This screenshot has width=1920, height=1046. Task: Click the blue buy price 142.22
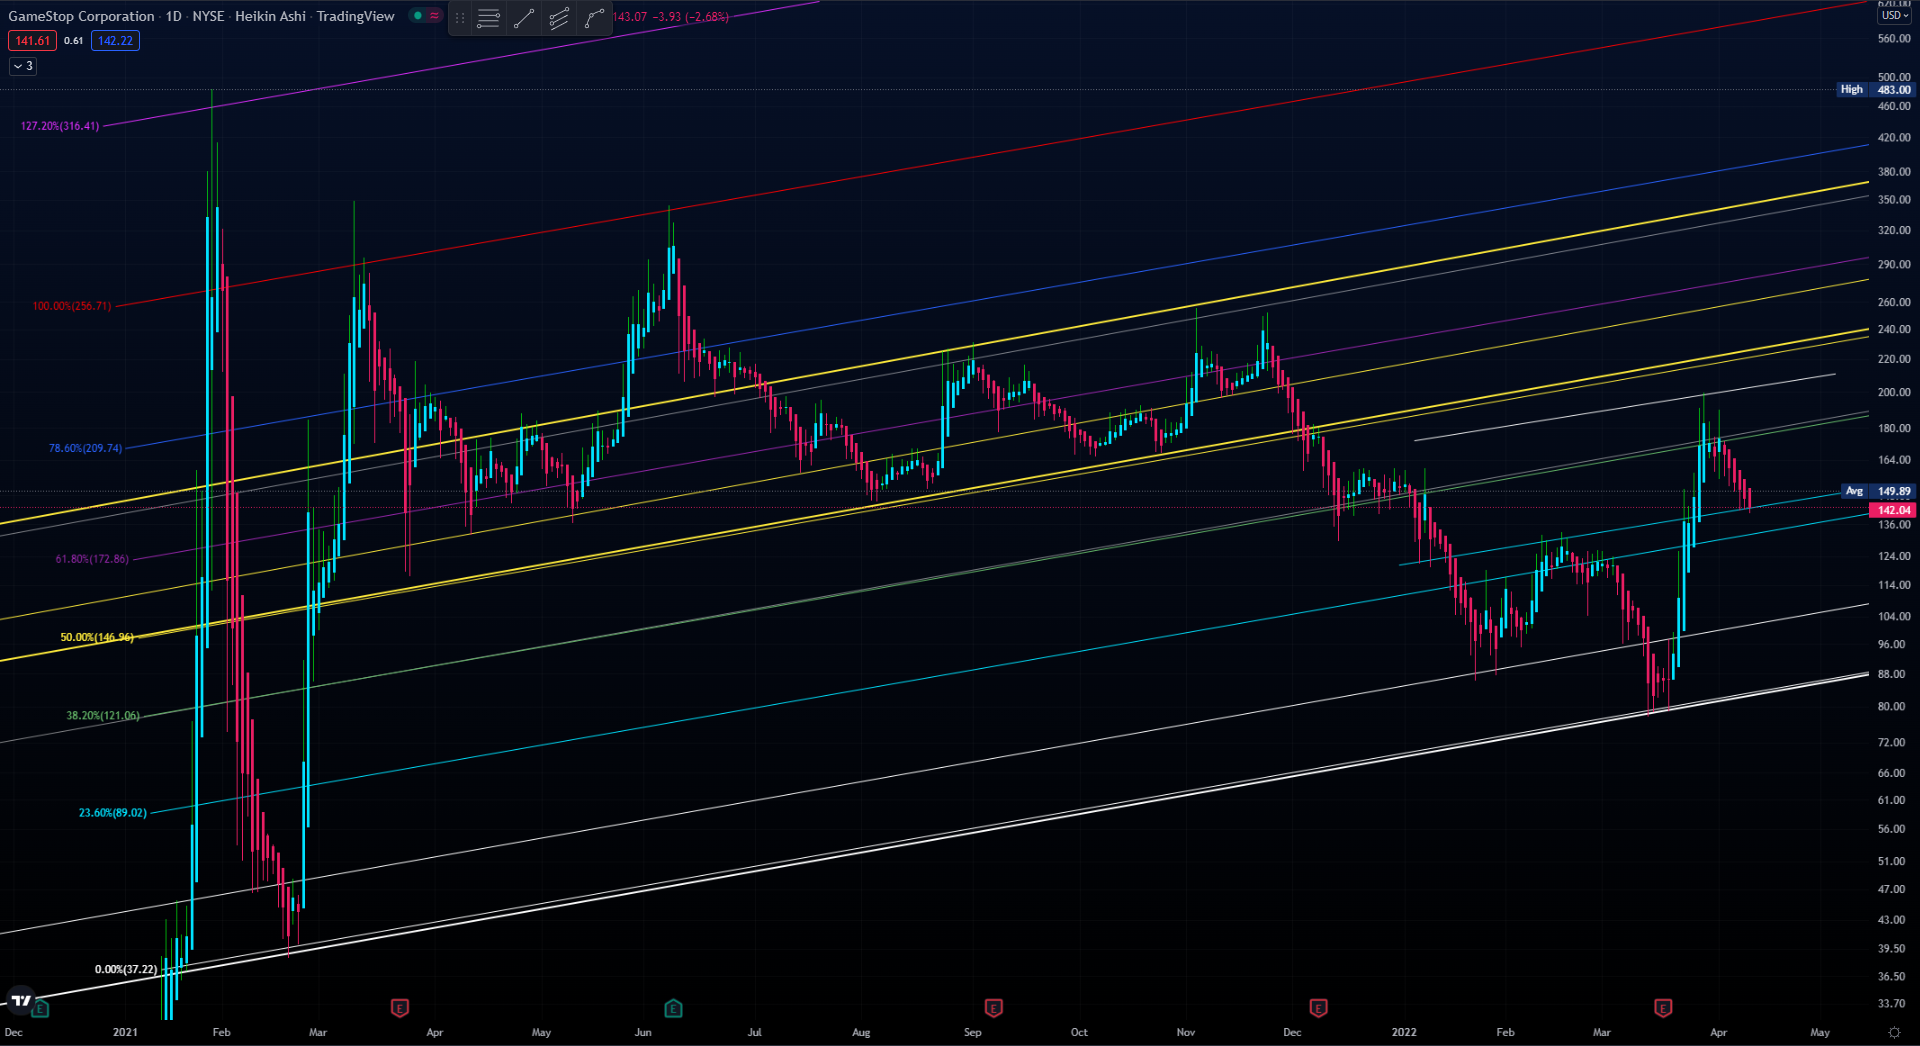[115, 41]
